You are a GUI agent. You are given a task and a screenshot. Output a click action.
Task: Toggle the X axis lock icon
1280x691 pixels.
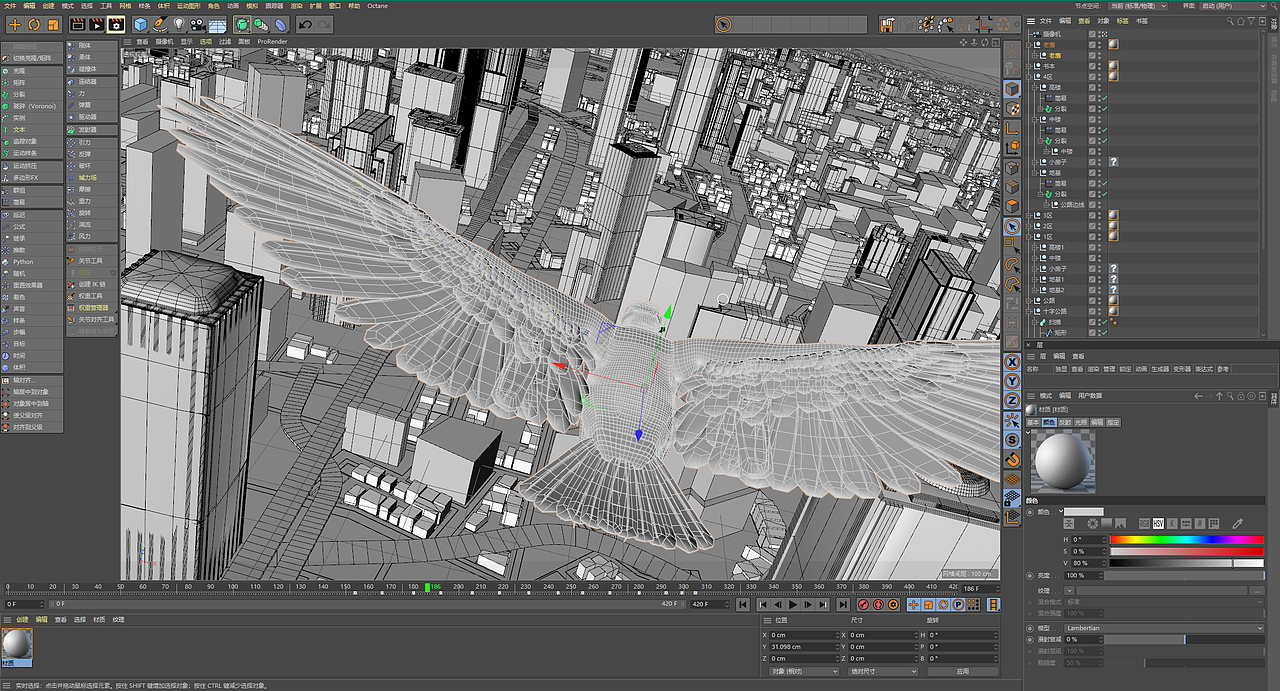point(1012,361)
